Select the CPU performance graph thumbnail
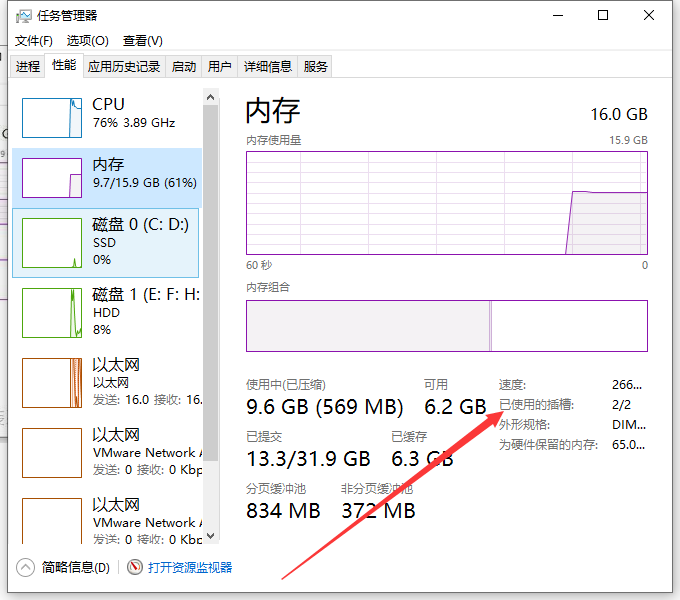Image resolution: width=680 pixels, height=600 pixels. [52, 117]
